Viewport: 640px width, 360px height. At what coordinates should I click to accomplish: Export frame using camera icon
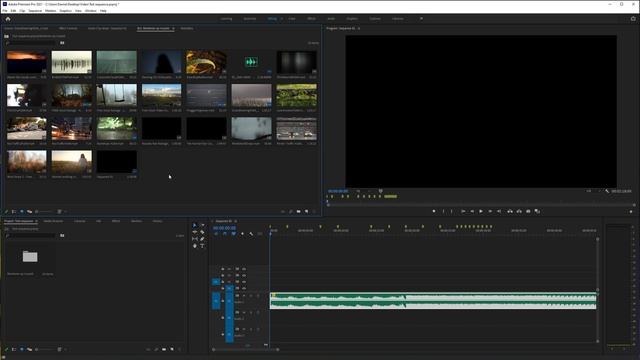[528, 211]
